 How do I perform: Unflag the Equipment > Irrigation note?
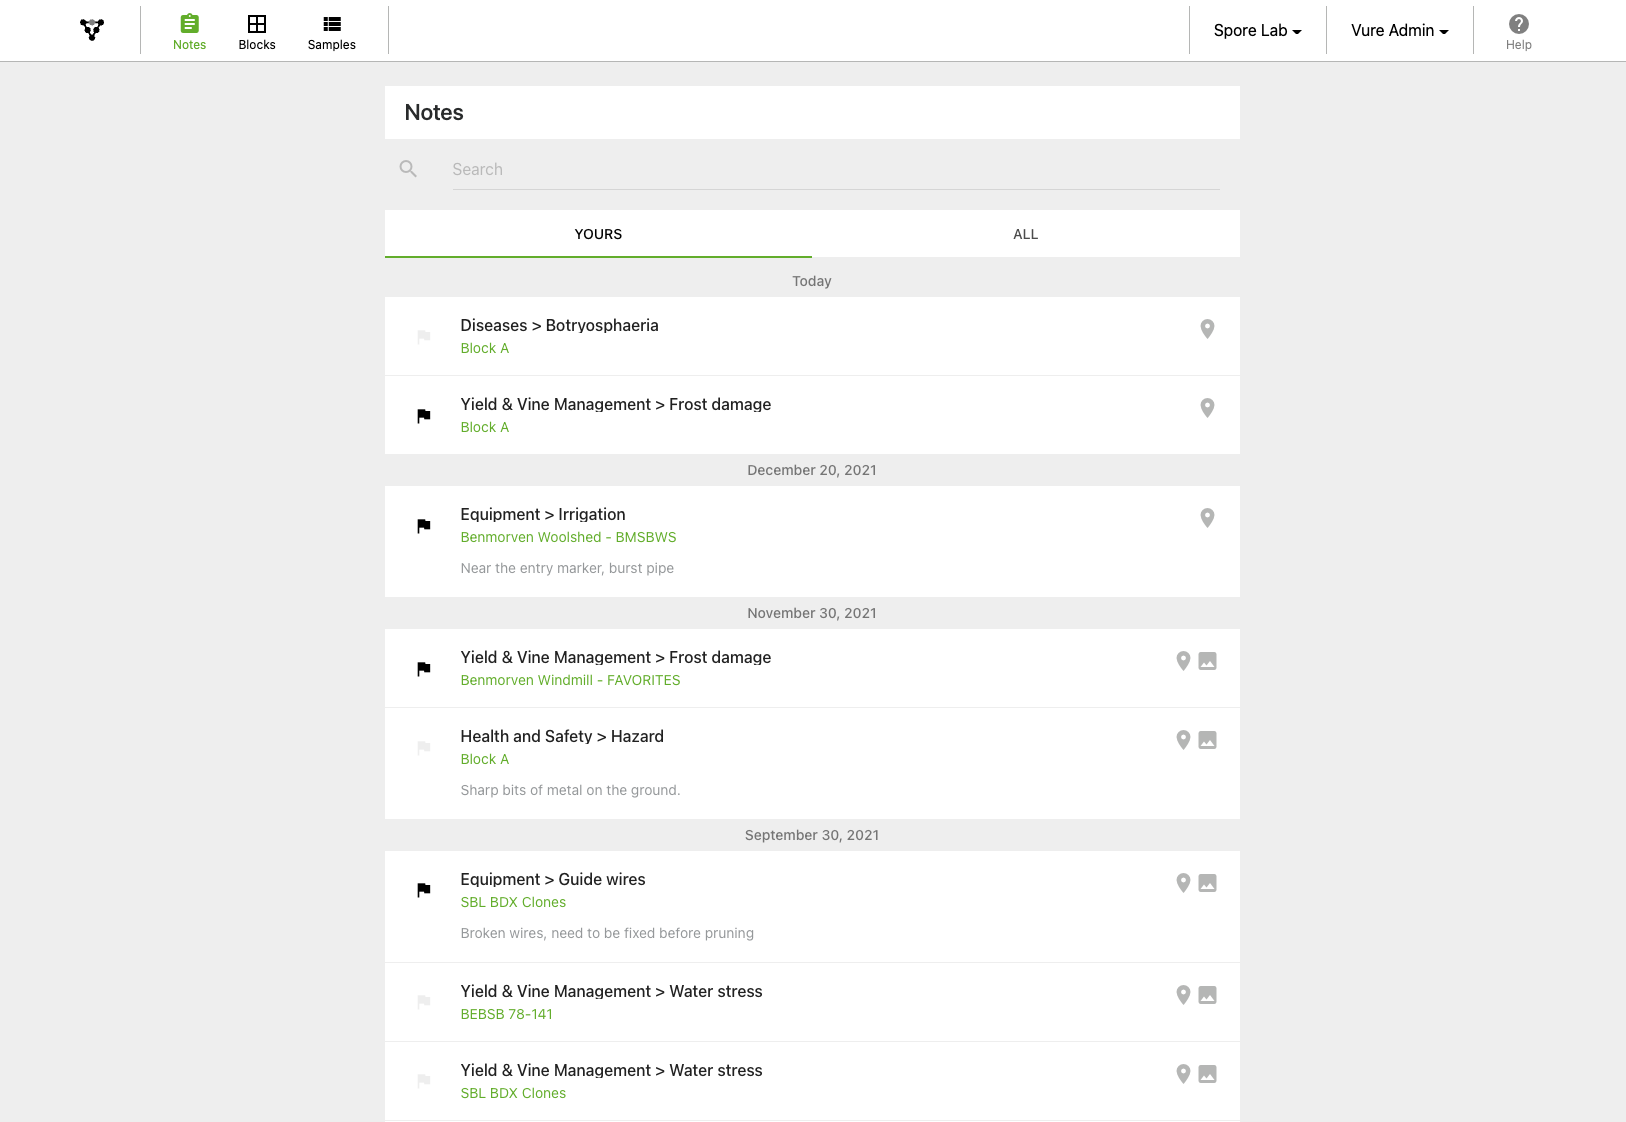pyautogui.click(x=424, y=525)
